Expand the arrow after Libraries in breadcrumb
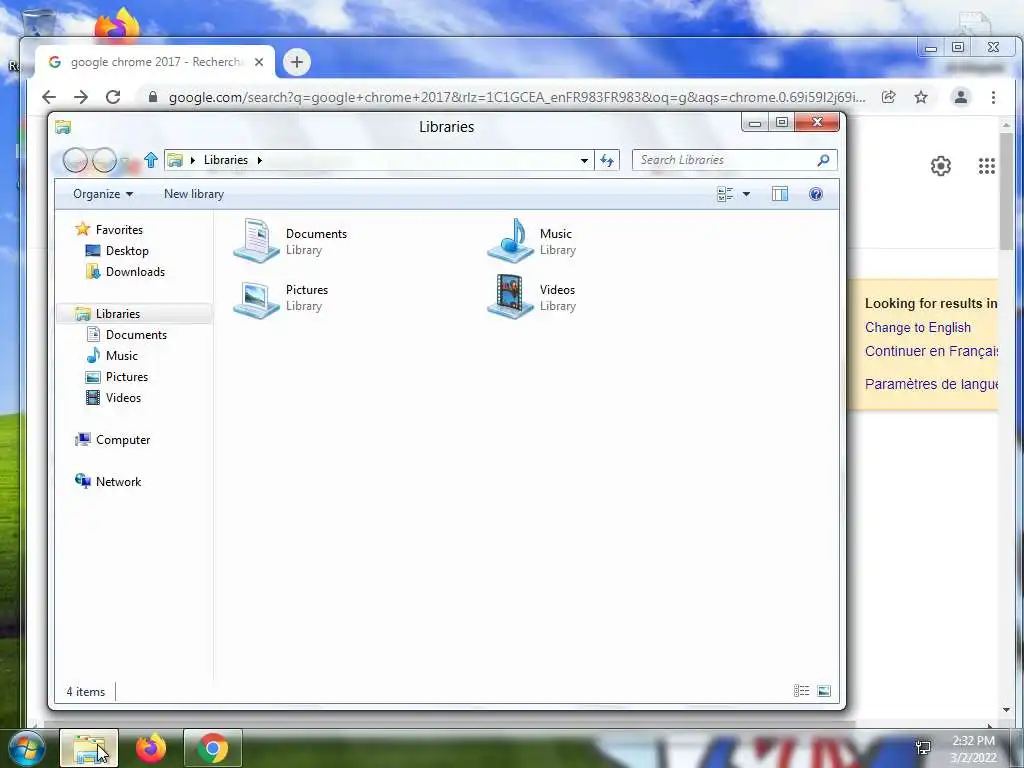This screenshot has width=1024, height=768. (x=259, y=160)
